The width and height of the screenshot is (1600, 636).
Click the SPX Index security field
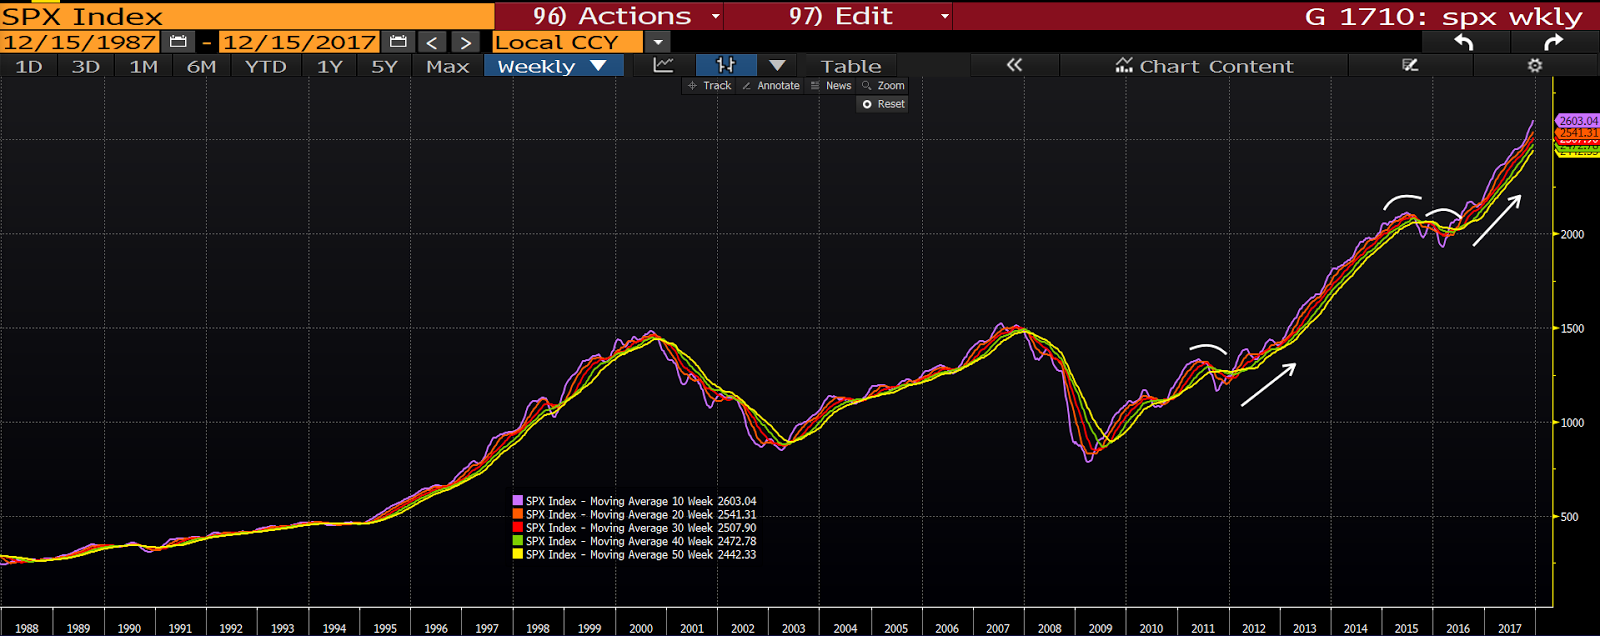tap(247, 16)
